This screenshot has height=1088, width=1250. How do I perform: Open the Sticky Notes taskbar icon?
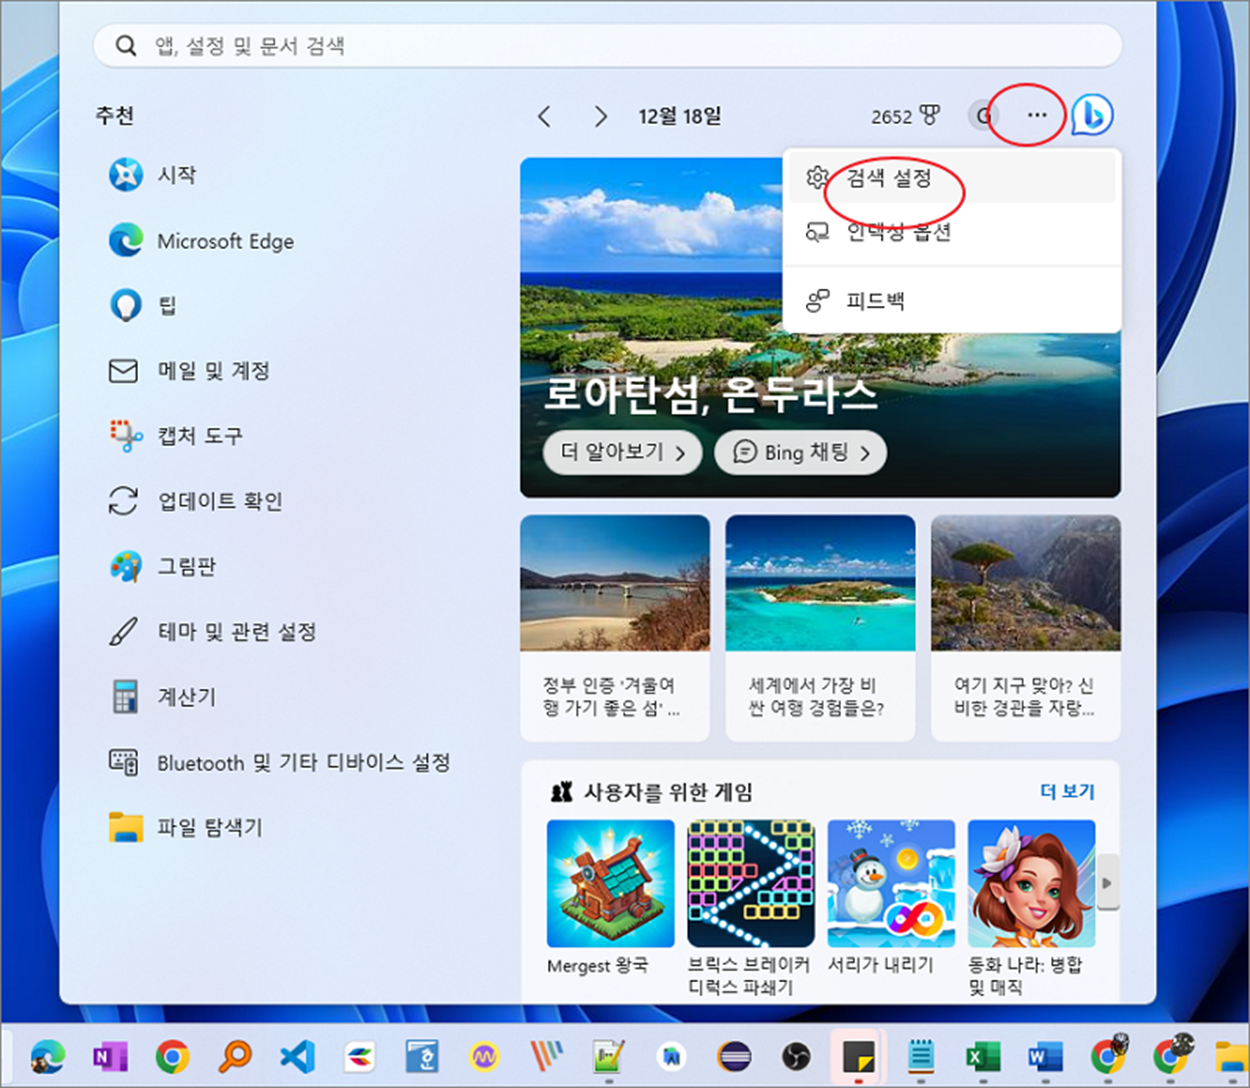click(858, 1056)
